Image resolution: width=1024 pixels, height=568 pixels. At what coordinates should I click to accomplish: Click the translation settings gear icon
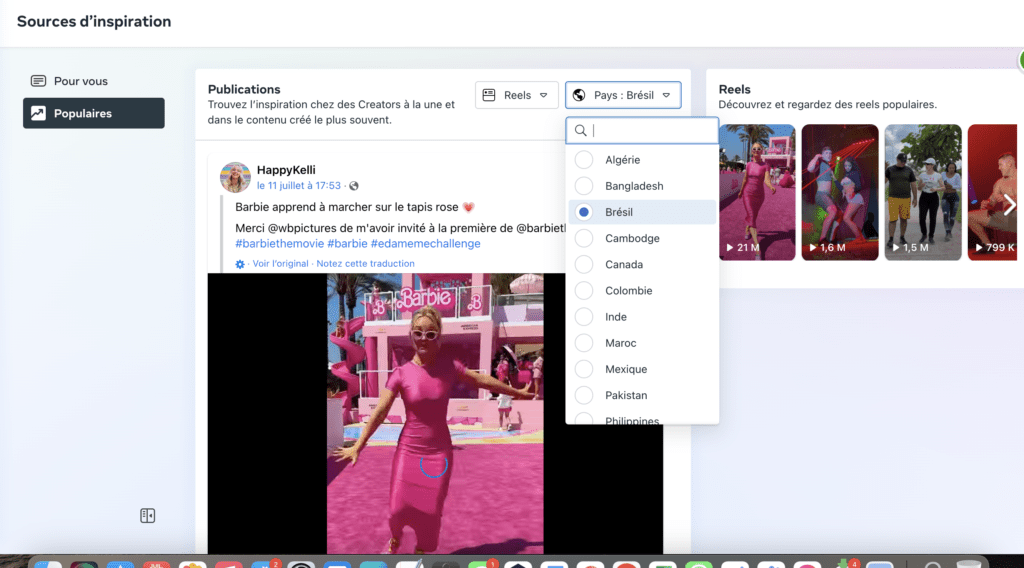[240, 264]
